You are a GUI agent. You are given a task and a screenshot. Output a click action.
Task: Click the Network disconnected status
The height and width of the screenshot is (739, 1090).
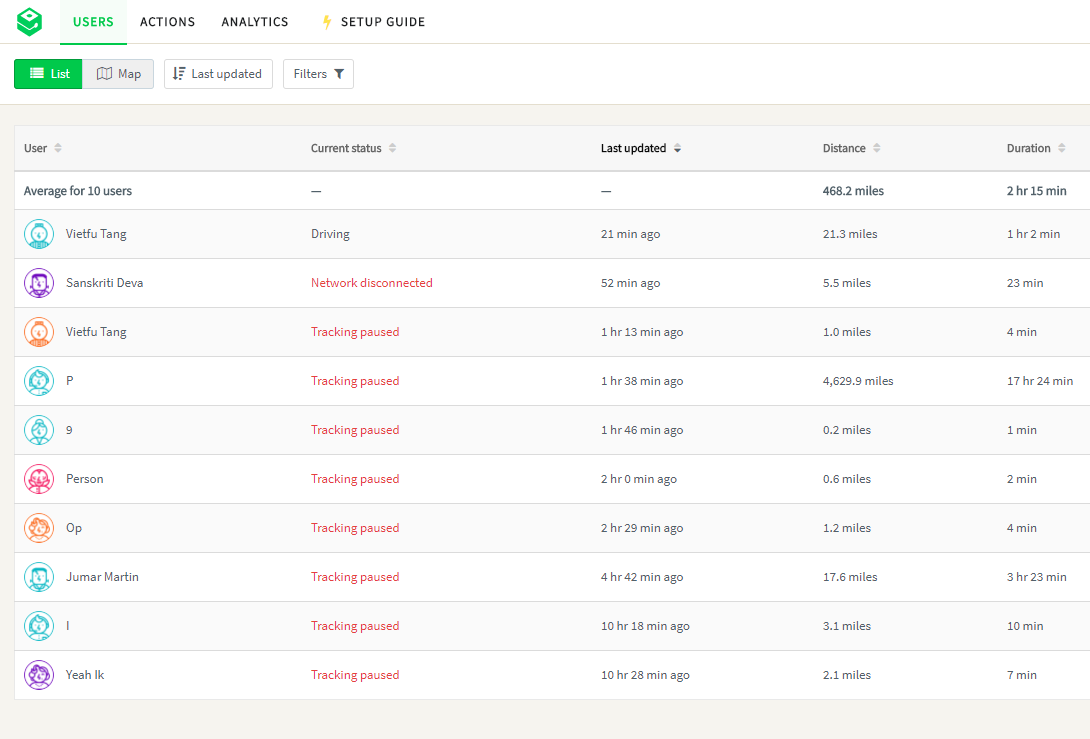(x=371, y=283)
